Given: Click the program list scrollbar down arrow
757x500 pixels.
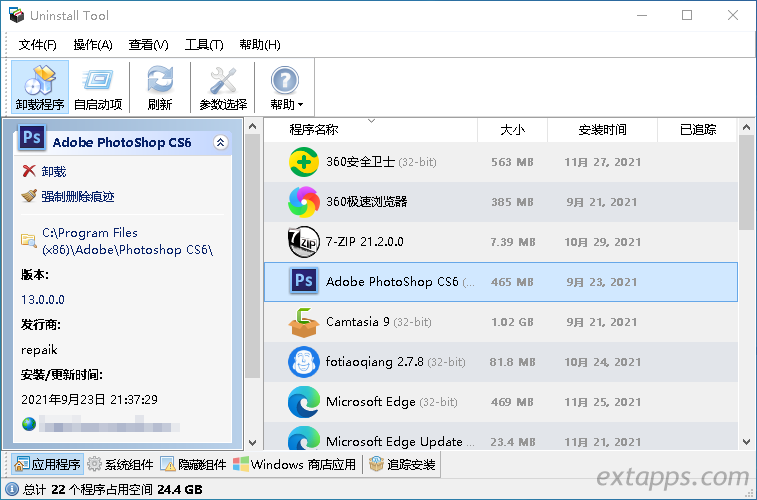Looking at the screenshot, I should pos(746,442).
